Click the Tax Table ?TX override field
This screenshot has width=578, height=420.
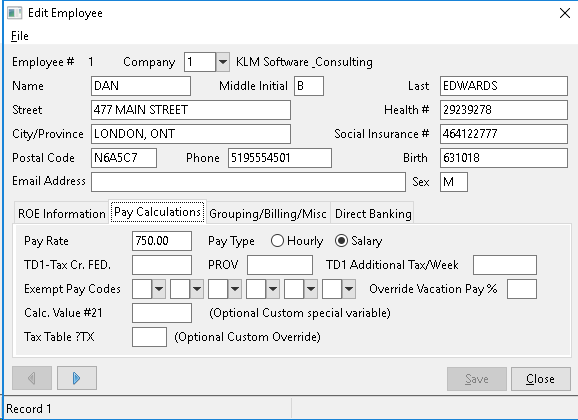click(x=149, y=337)
